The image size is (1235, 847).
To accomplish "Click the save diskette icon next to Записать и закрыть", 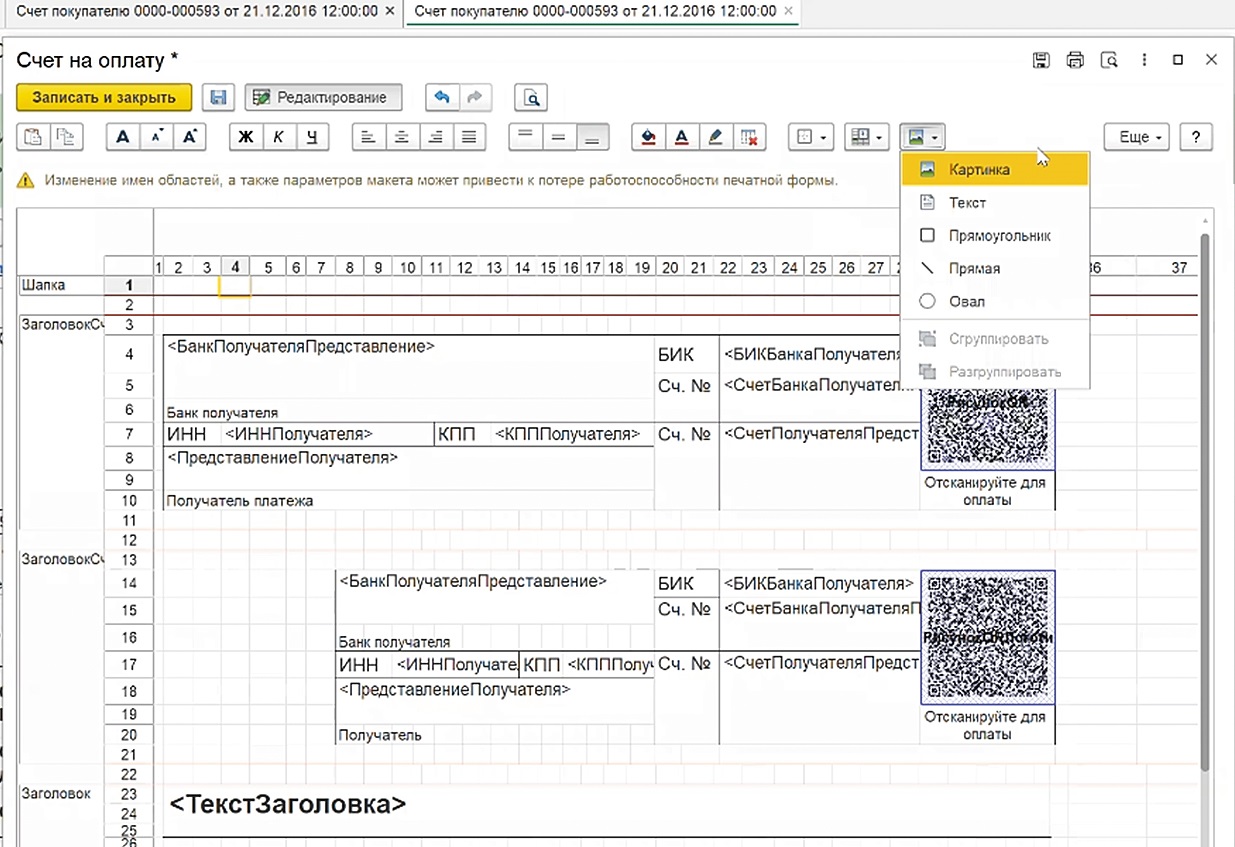I will tap(218, 97).
